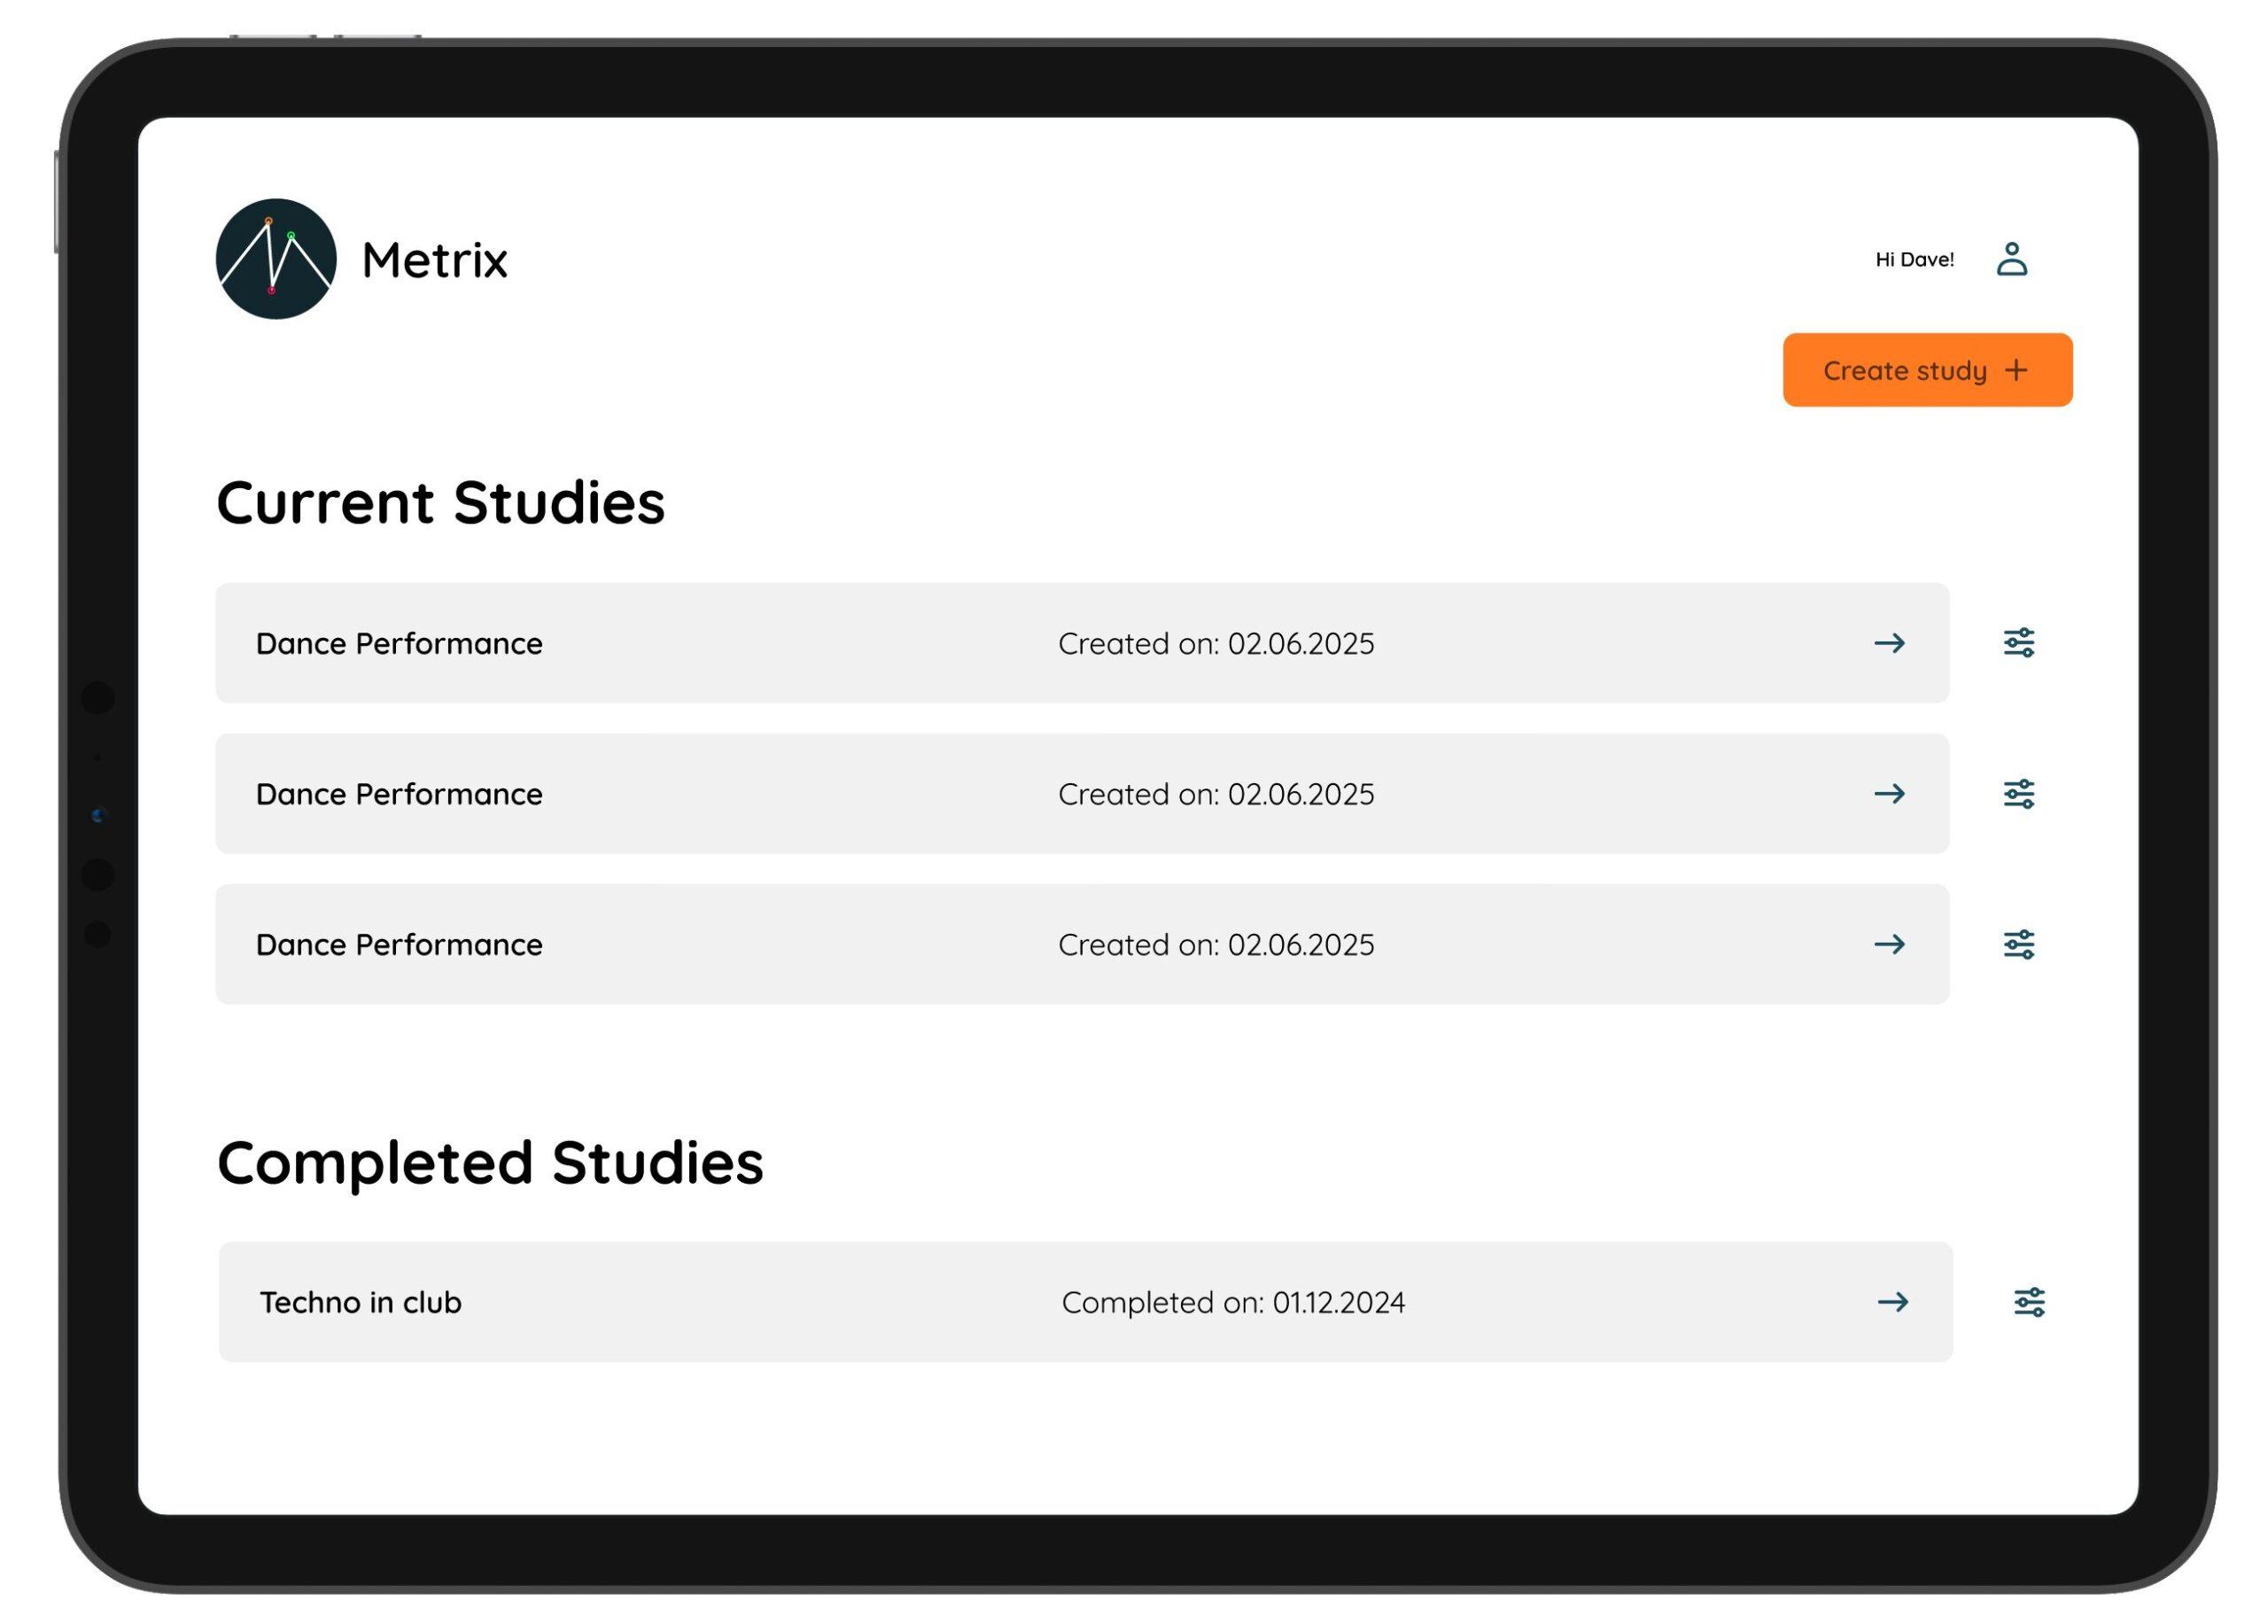This screenshot has width=2268, height=1624.
Task: Open settings sliders for Techno in club
Action: (x=2028, y=1302)
